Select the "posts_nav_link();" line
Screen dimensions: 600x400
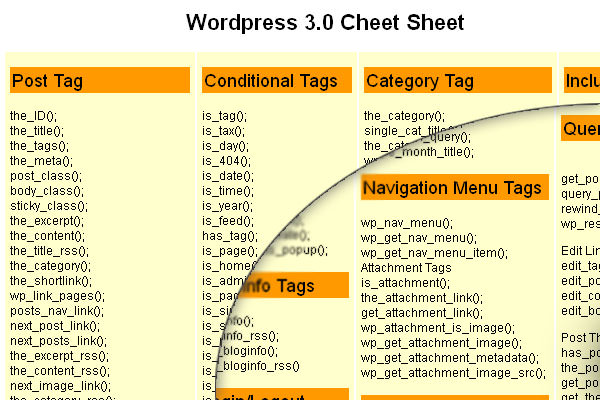57,310
